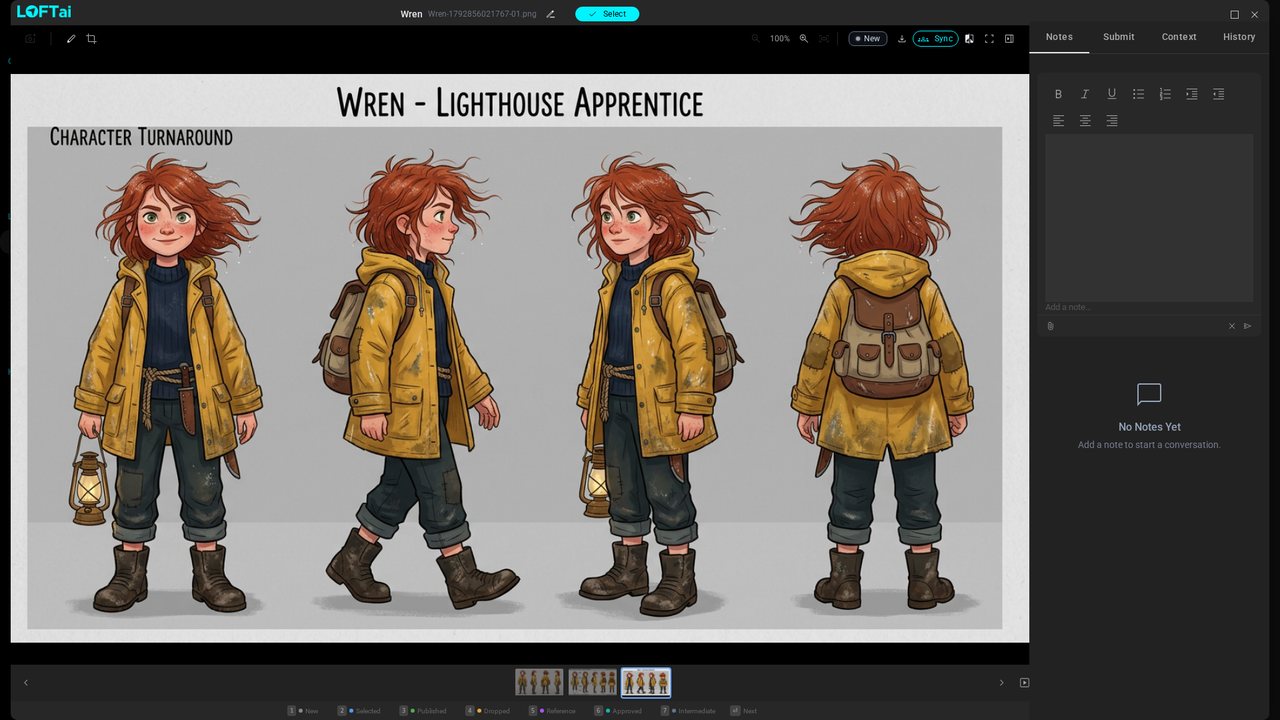Open the Submit tab
Image resolution: width=1280 pixels, height=720 pixels.
click(1119, 37)
